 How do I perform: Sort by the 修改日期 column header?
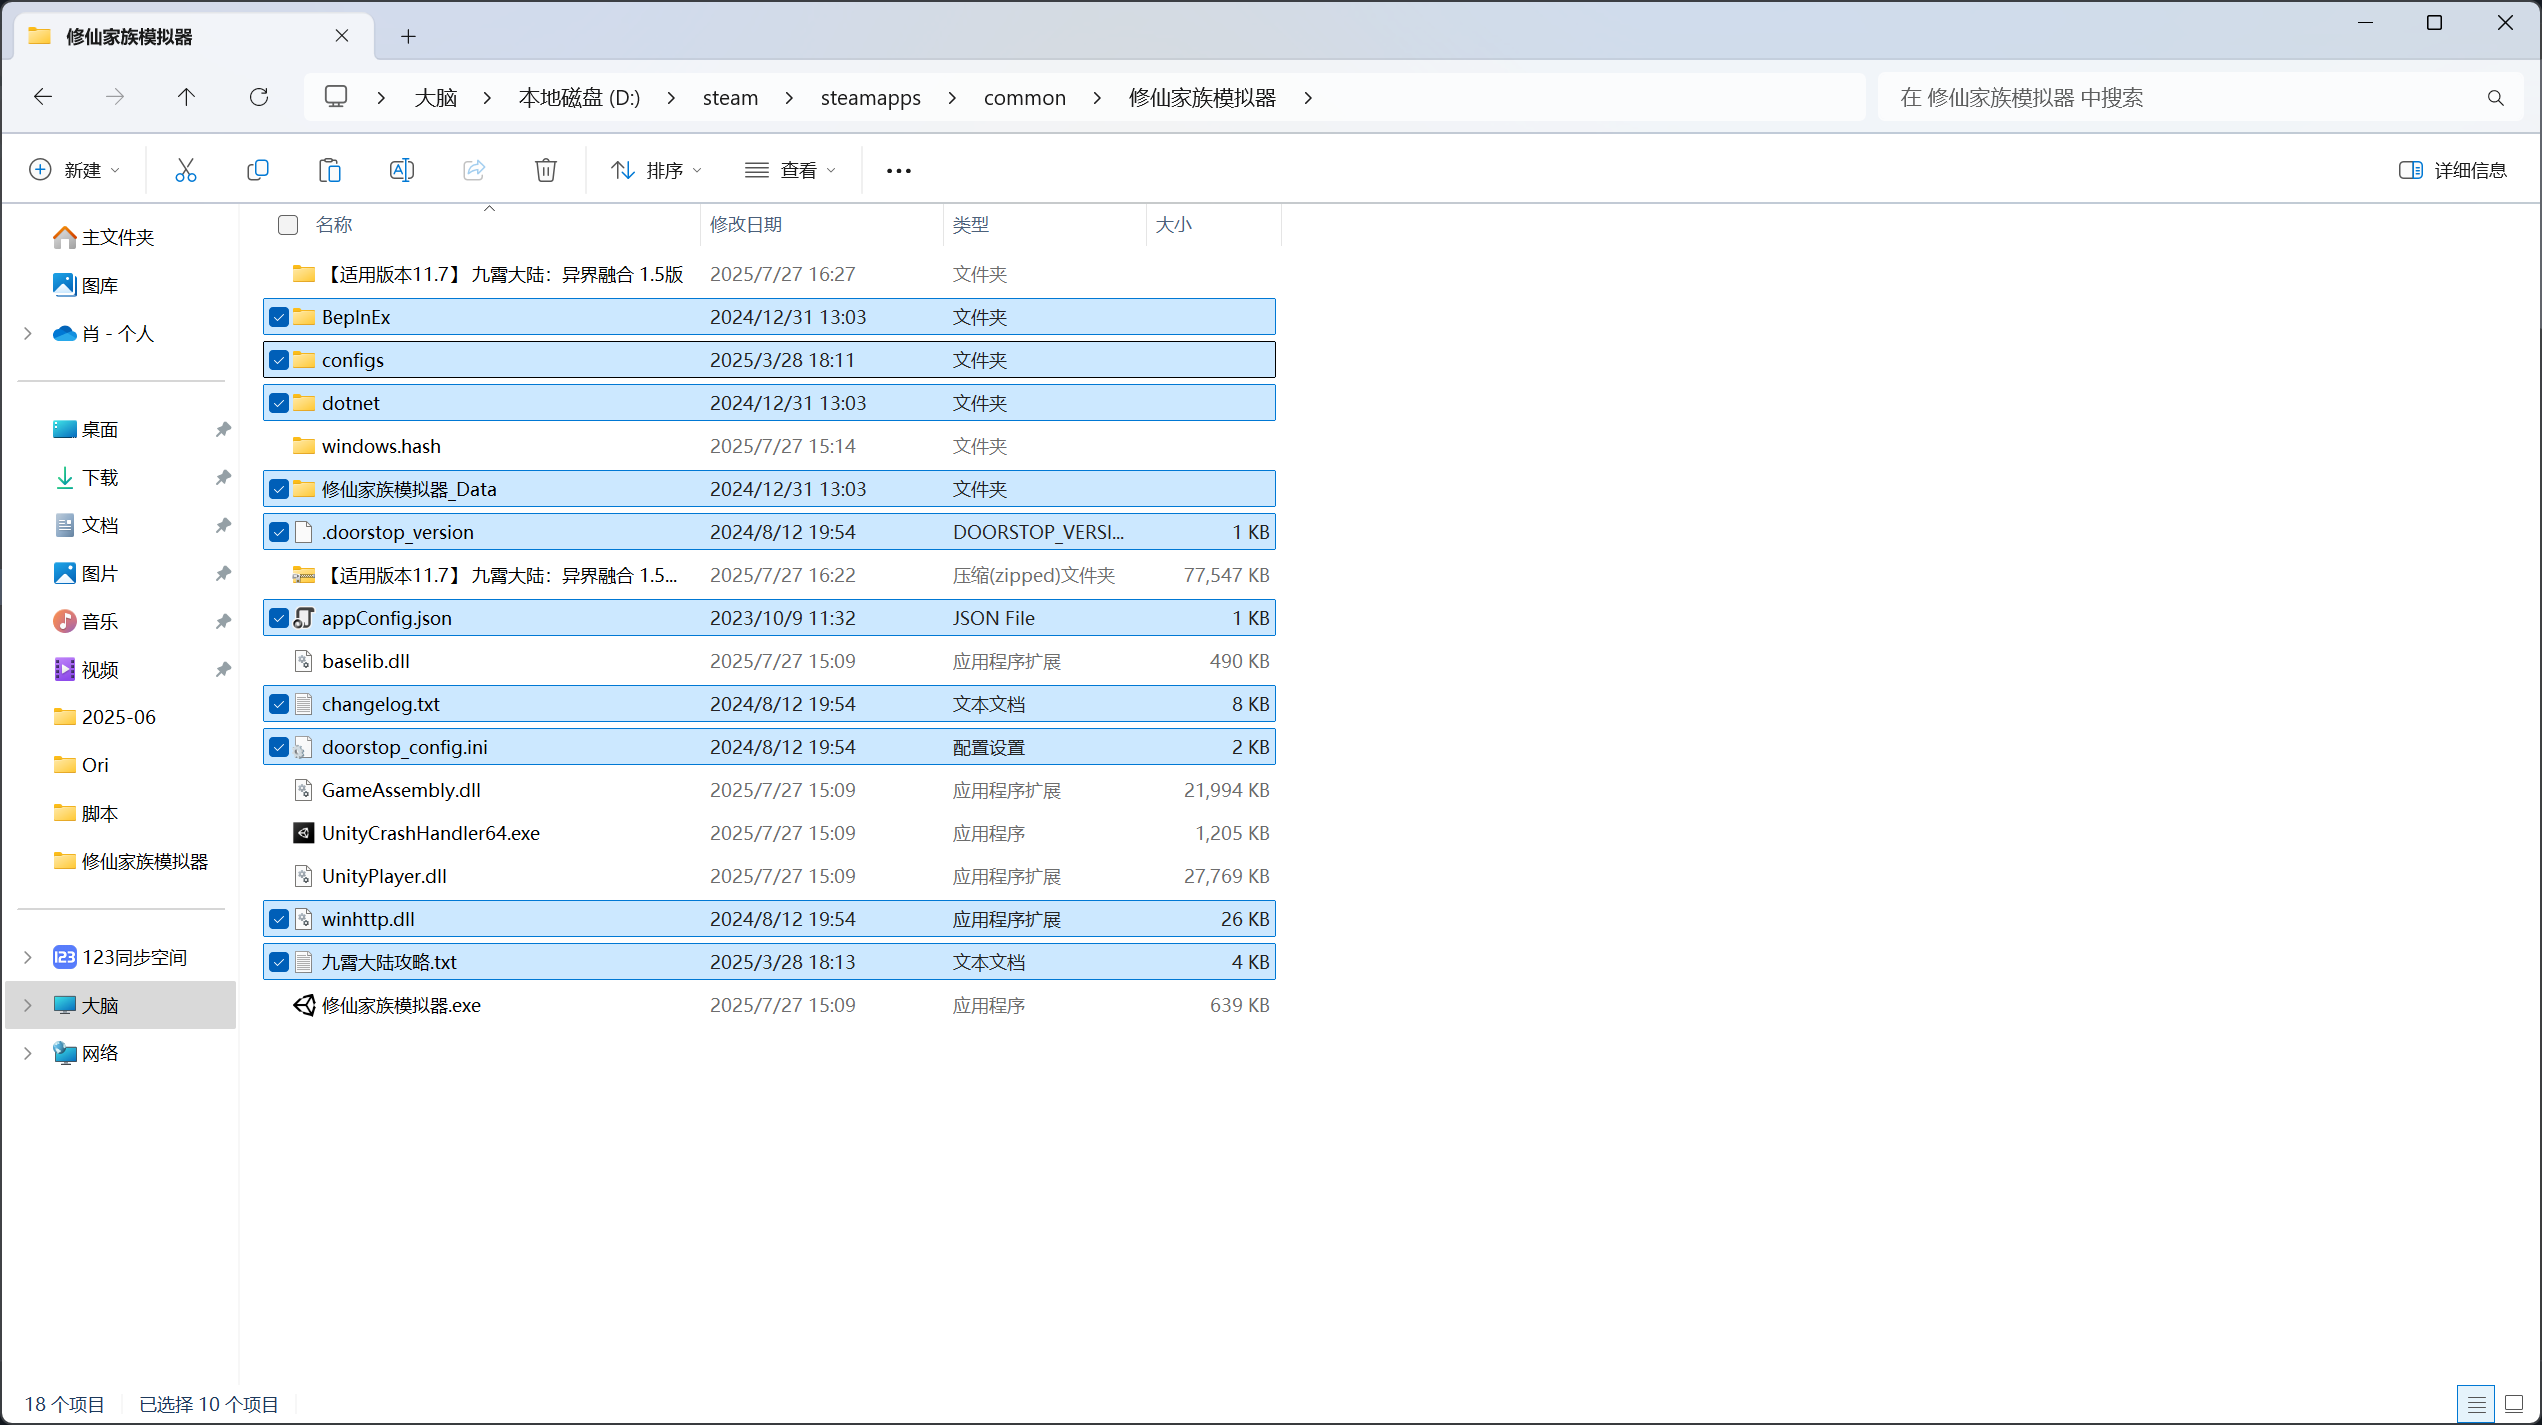pos(822,225)
